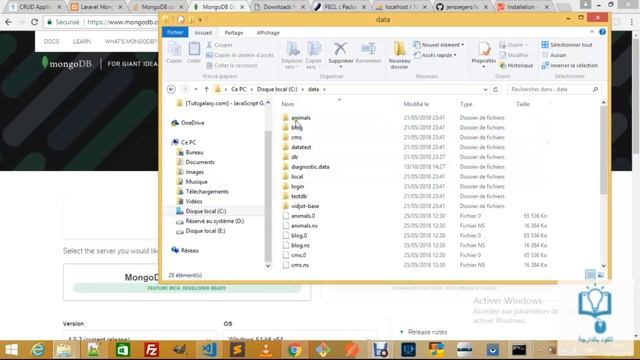Screen dimensions: 640x360
Task: Click the Copier icon in the ribbon
Action: coord(174,50)
